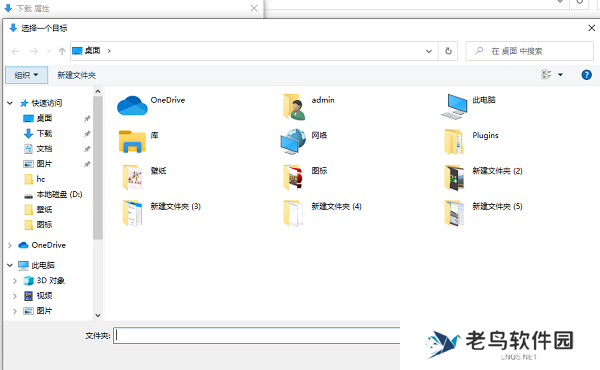Click the search magnifier icon
This screenshot has width=600, height=370.
[x=479, y=51]
